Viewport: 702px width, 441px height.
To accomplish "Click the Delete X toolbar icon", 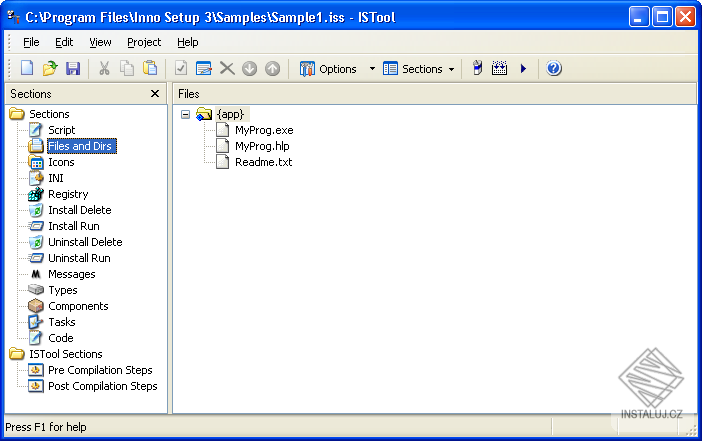I will pos(227,69).
